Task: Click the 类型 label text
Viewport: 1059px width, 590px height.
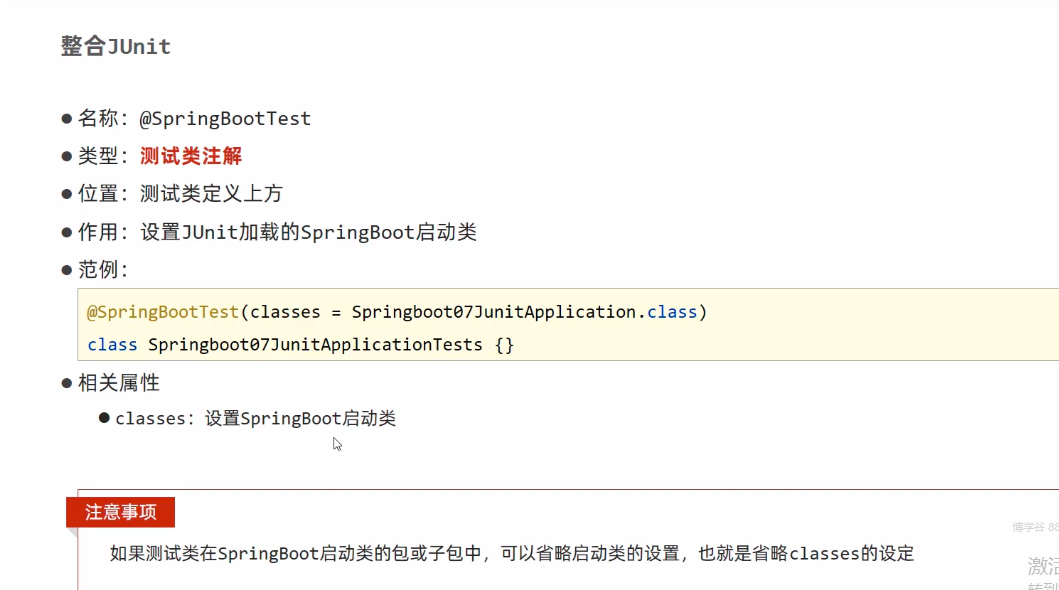Action: 98,156
